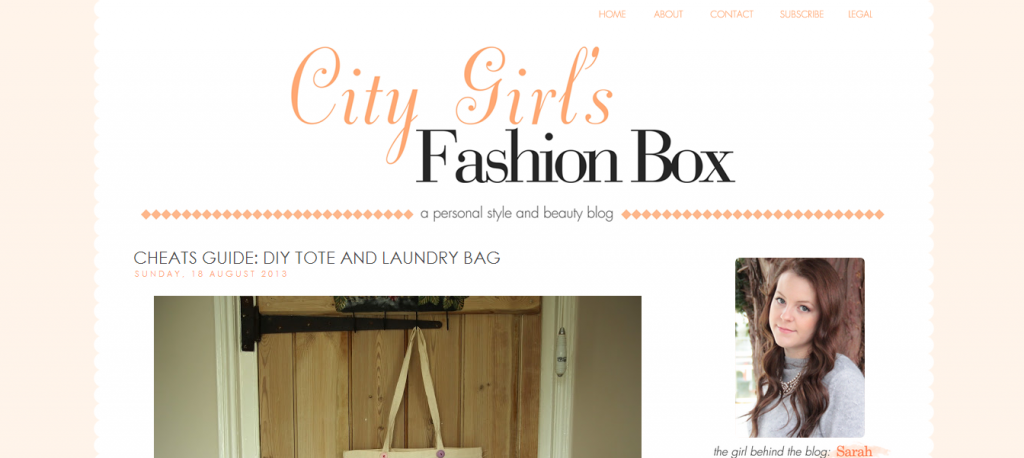Select SUBSCRIBE in the top navigation
Screen dimensions: 1024x458
801,14
